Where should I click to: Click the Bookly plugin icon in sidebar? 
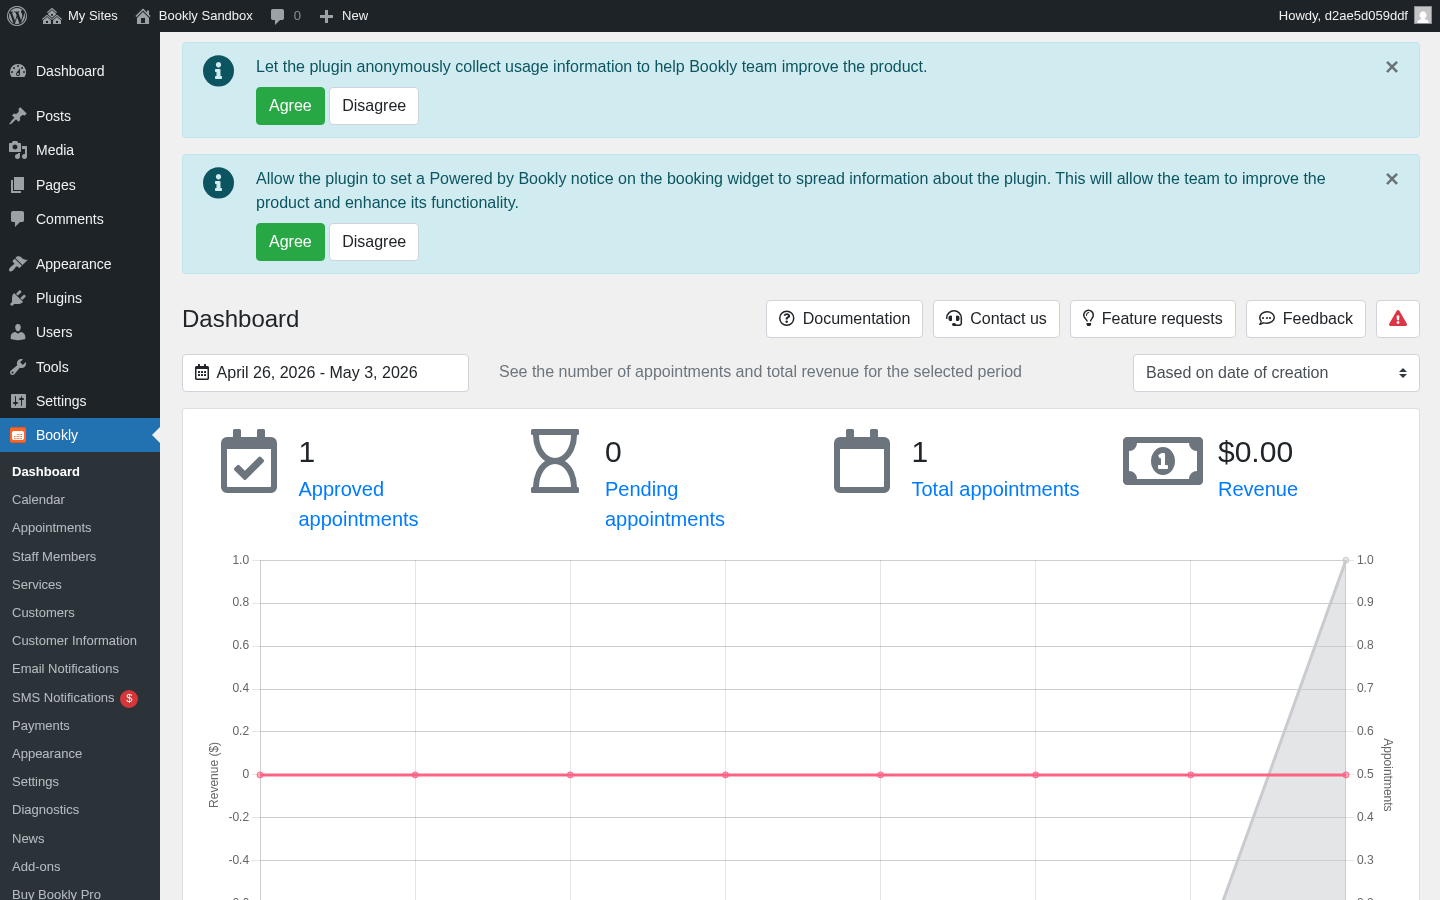[x=18, y=435]
